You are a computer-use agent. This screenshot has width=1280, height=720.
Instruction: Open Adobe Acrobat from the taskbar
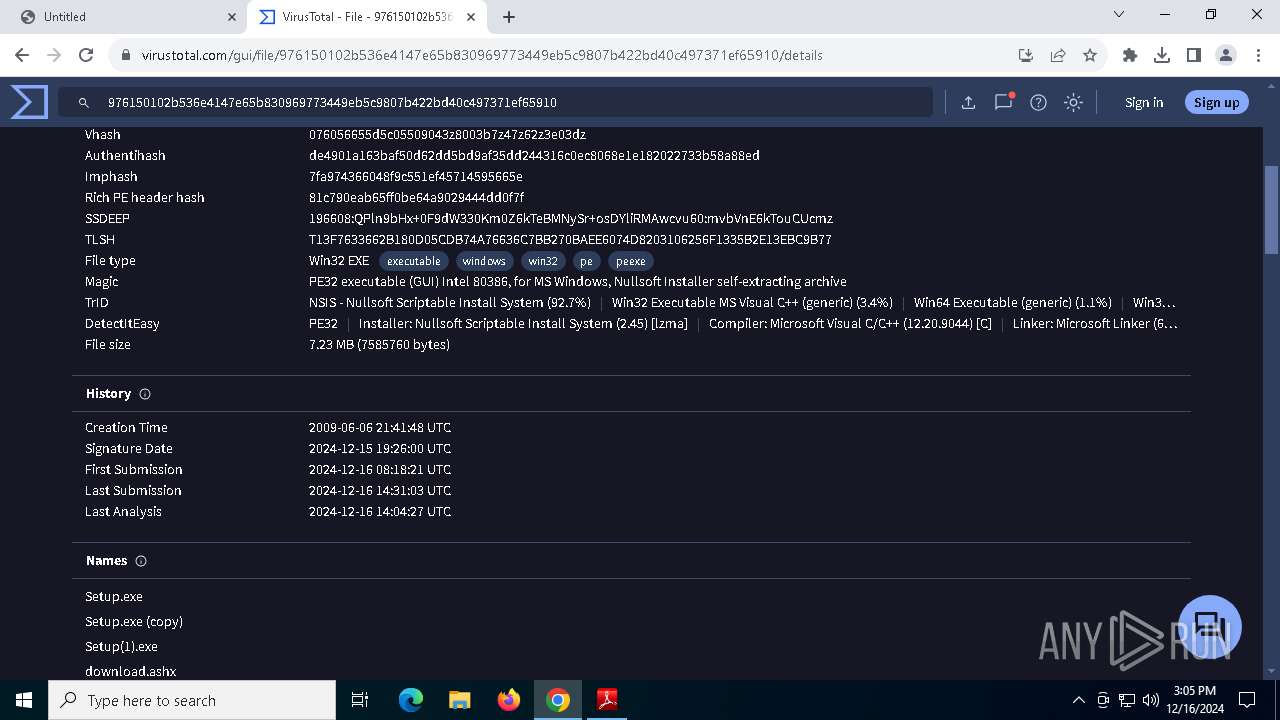pyautogui.click(x=607, y=700)
